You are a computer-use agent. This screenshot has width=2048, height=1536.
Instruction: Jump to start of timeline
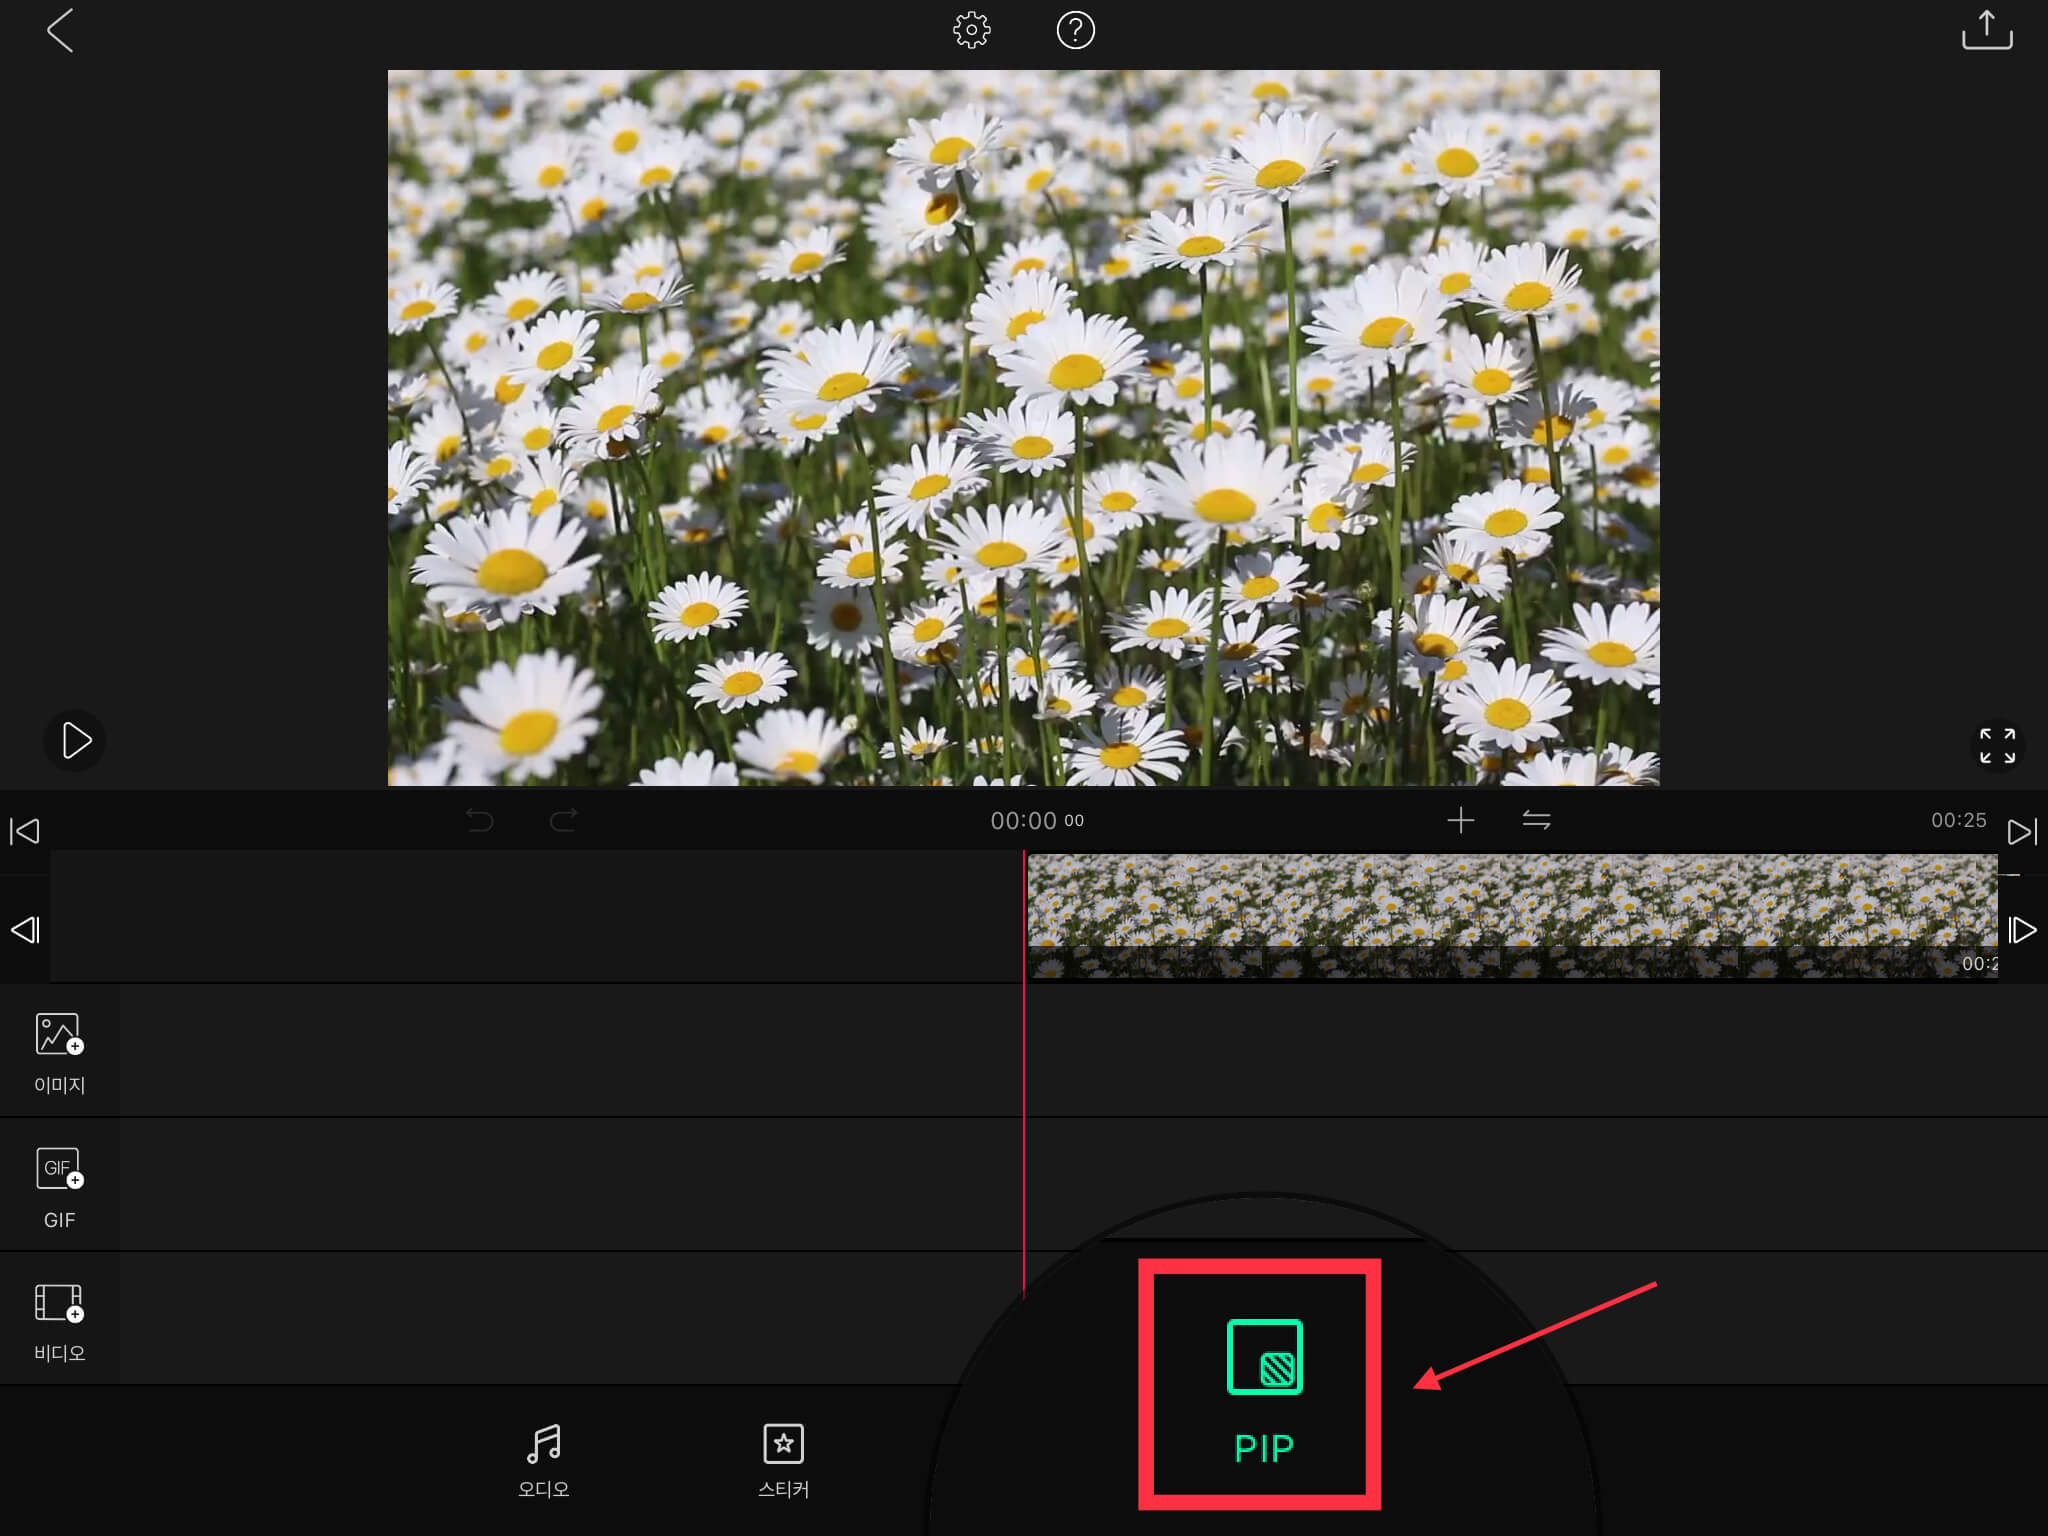coord(24,831)
